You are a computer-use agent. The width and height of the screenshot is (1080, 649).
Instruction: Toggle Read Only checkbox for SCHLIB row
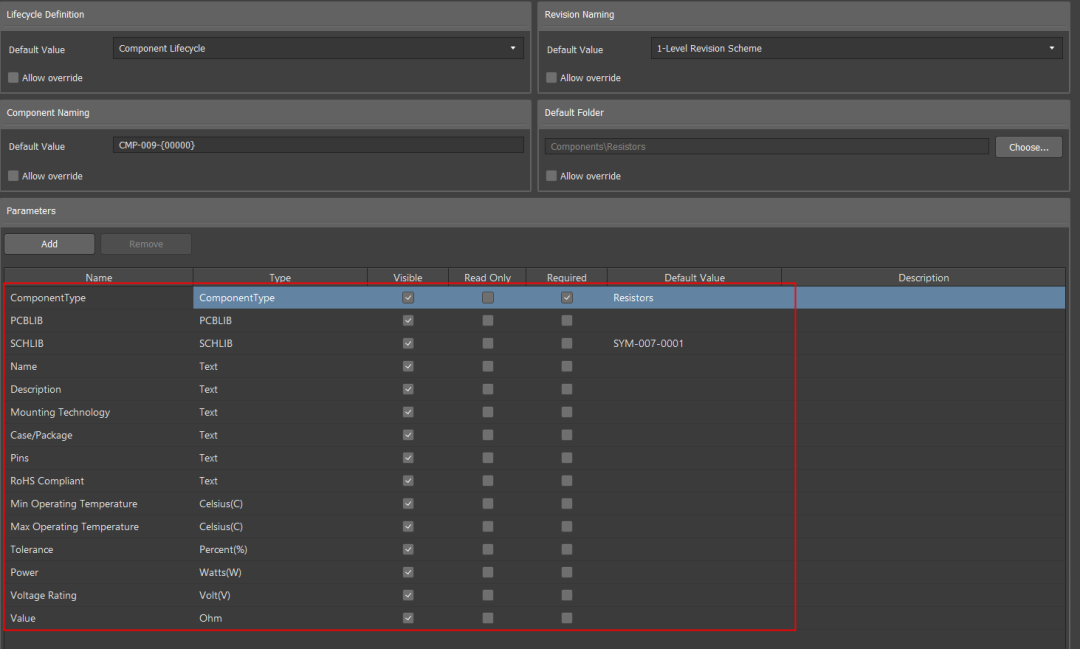pyautogui.click(x=488, y=343)
